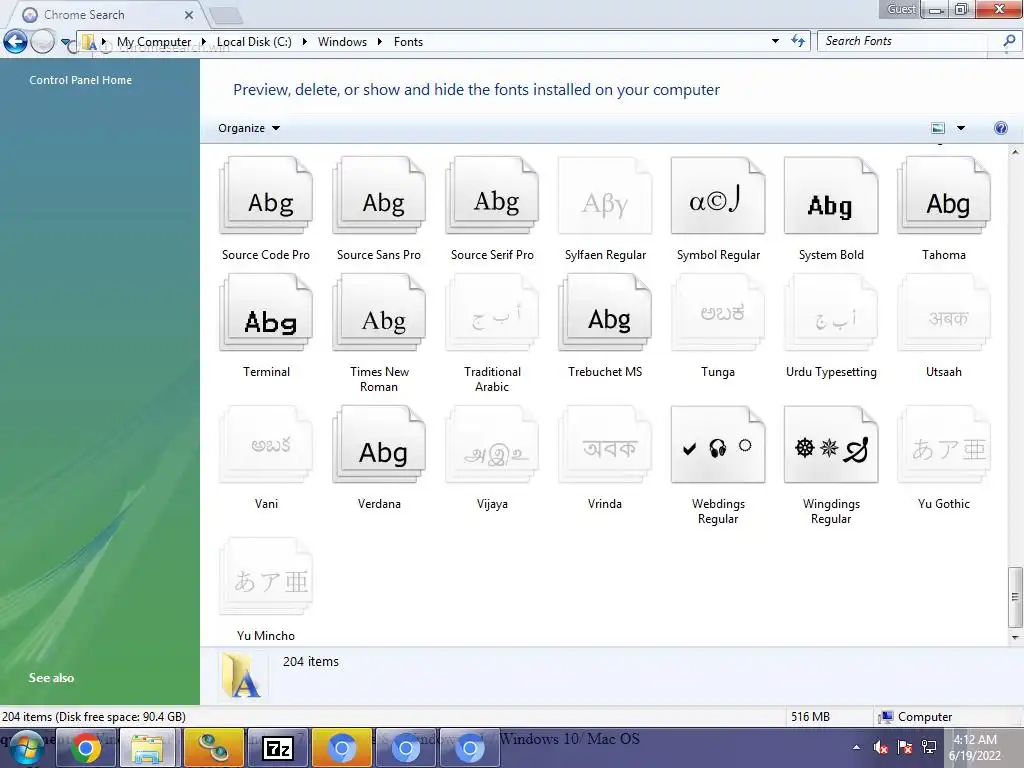Select the Sylfaen Regular font icon
Screen dimensions: 1024x768
[605, 195]
